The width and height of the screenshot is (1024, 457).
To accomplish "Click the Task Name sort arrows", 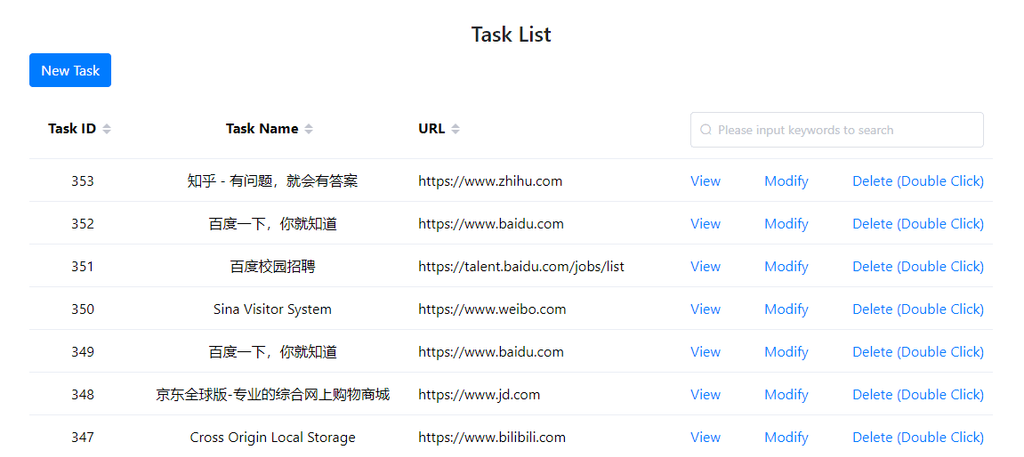I will (x=309, y=129).
